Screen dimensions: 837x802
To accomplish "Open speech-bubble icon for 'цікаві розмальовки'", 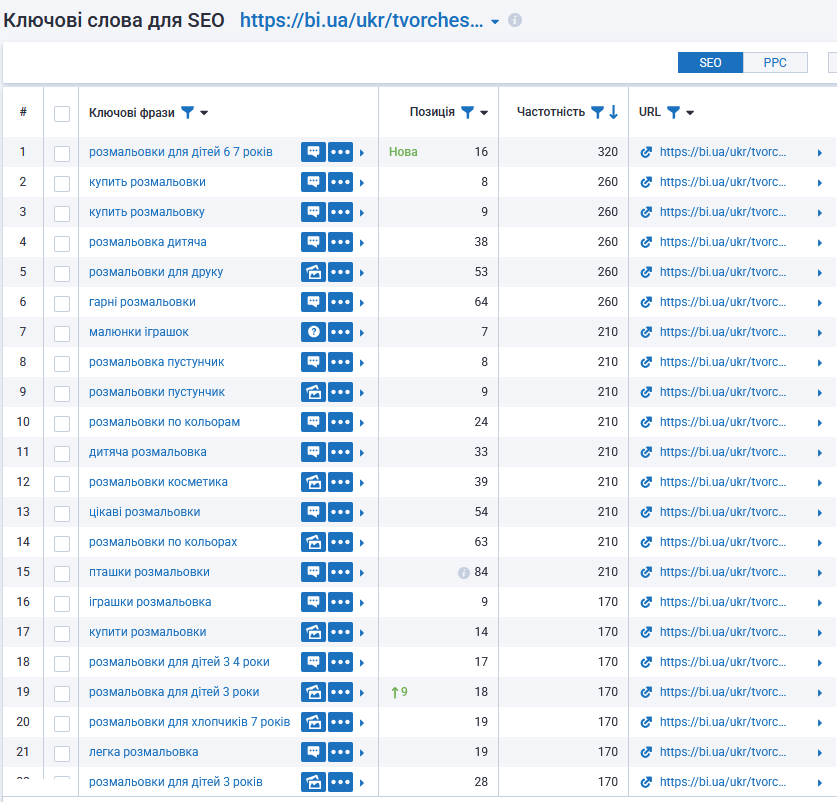I will coord(313,512).
